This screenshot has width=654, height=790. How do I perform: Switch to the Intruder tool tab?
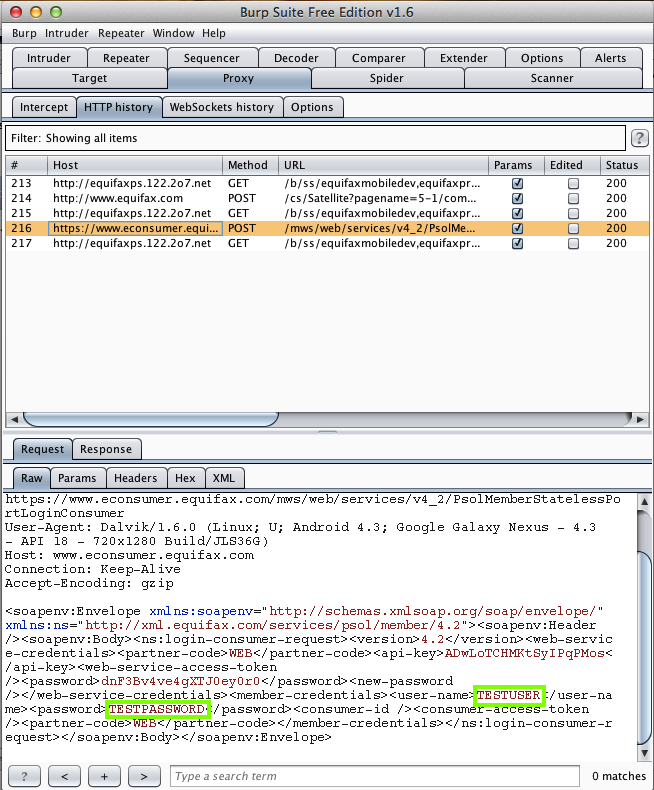pos(49,58)
